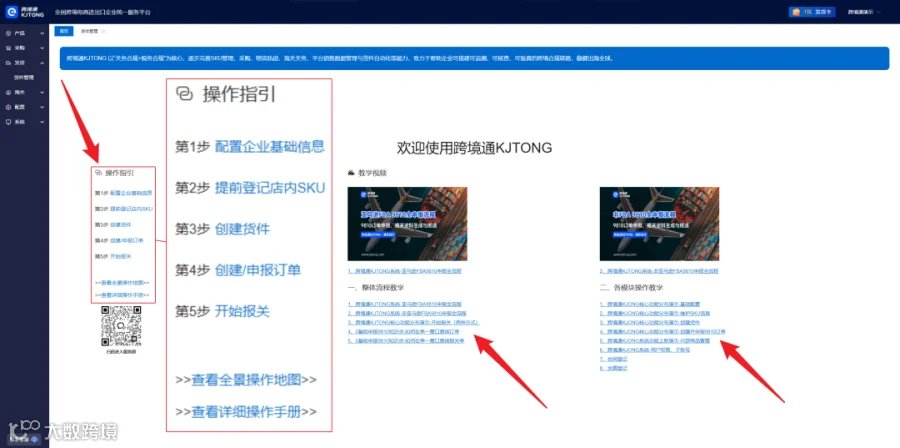Play the left FBA 9810 tutorial video thumbnail
Screen dimensions: 900x448
(x=407, y=224)
